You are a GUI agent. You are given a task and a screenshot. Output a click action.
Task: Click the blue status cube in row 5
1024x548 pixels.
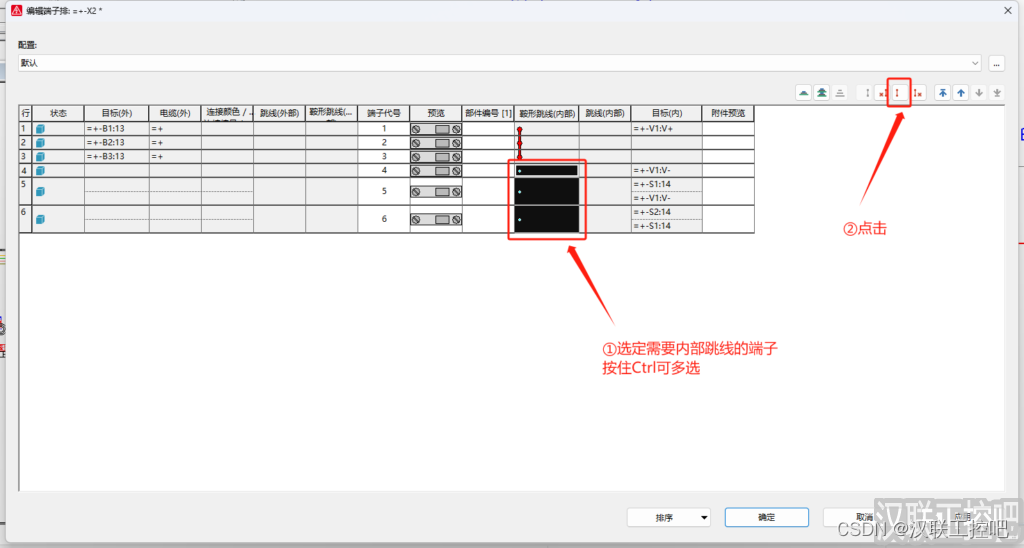41,191
